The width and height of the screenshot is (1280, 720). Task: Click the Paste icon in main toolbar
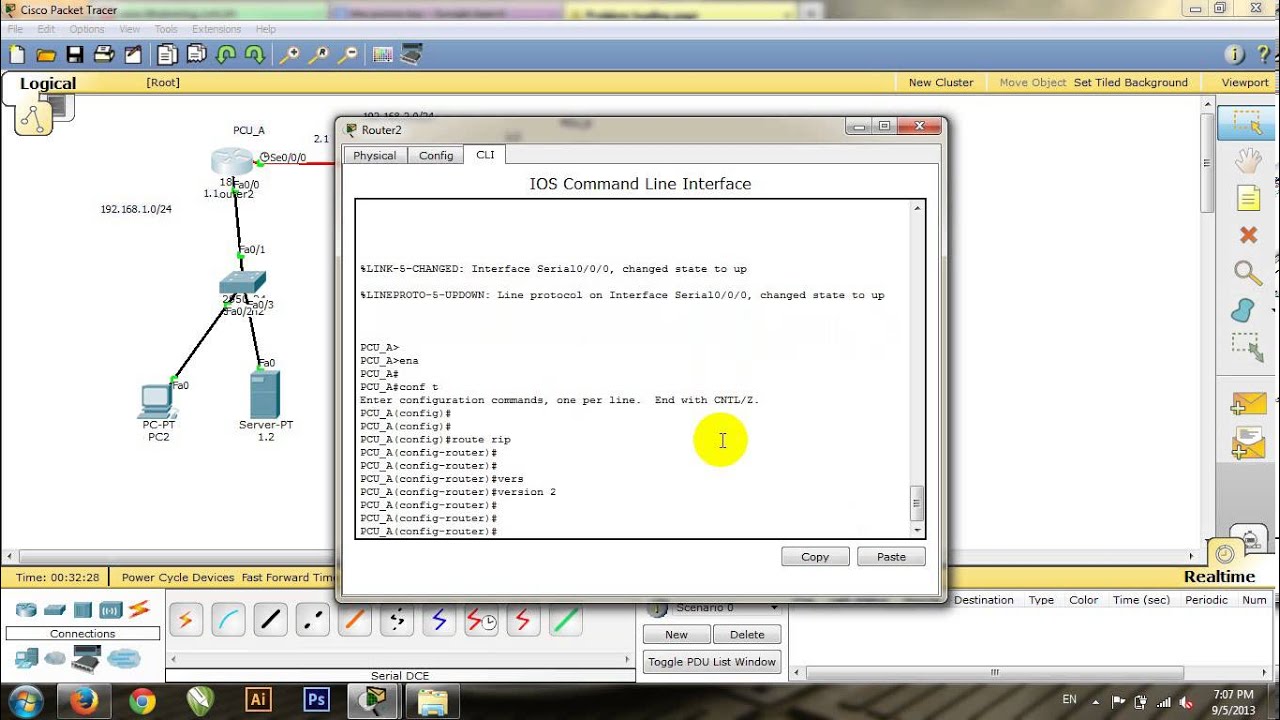click(x=196, y=55)
